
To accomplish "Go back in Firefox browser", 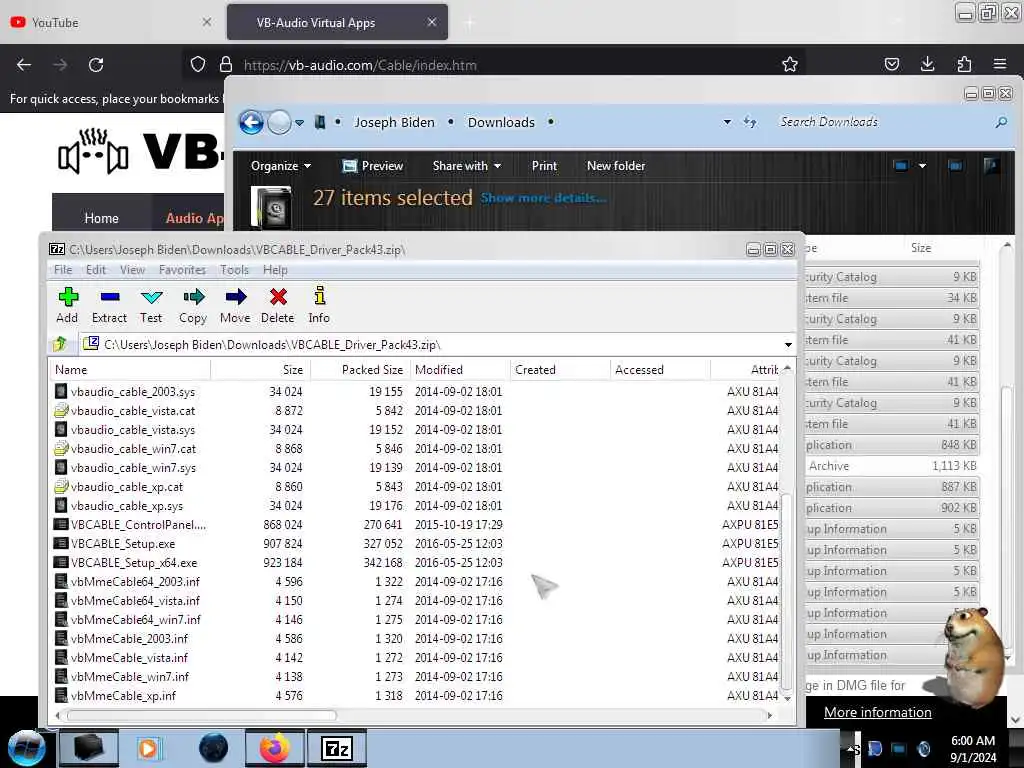I will coord(24,65).
